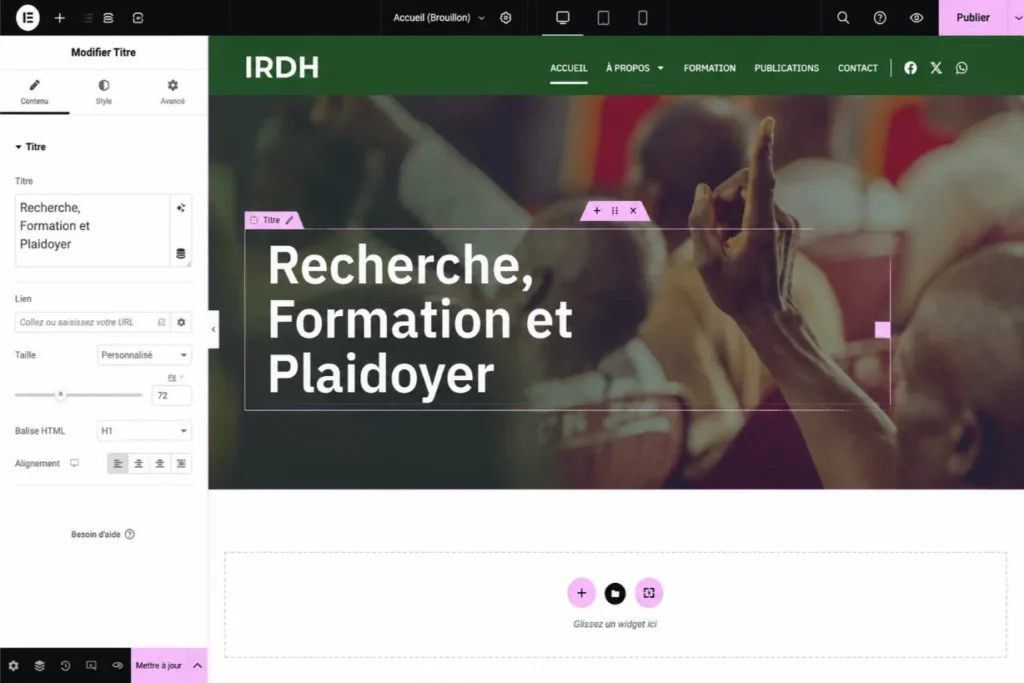Open the Style tab
The width and height of the screenshot is (1024, 683).
coord(104,92)
